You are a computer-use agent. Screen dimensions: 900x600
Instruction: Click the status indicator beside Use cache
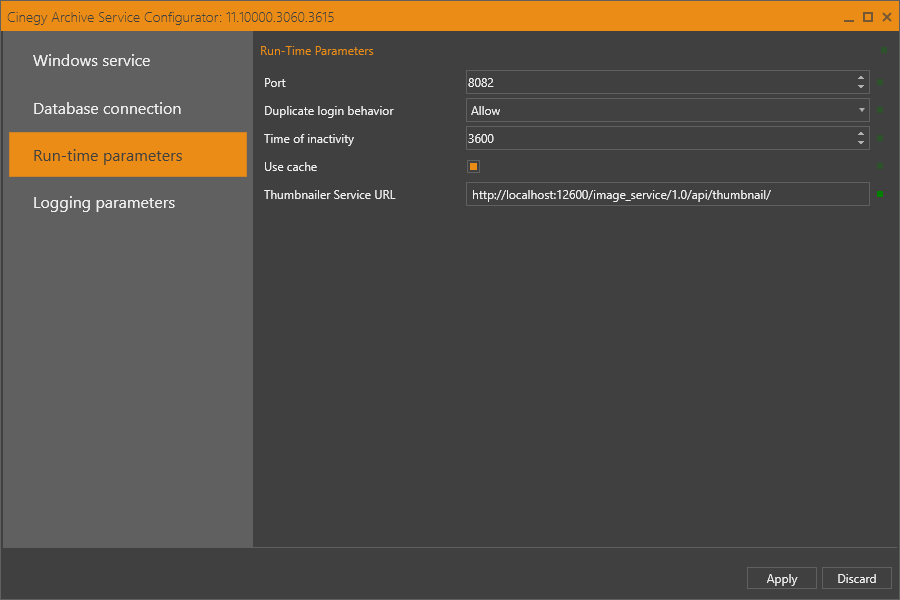pos(880,167)
